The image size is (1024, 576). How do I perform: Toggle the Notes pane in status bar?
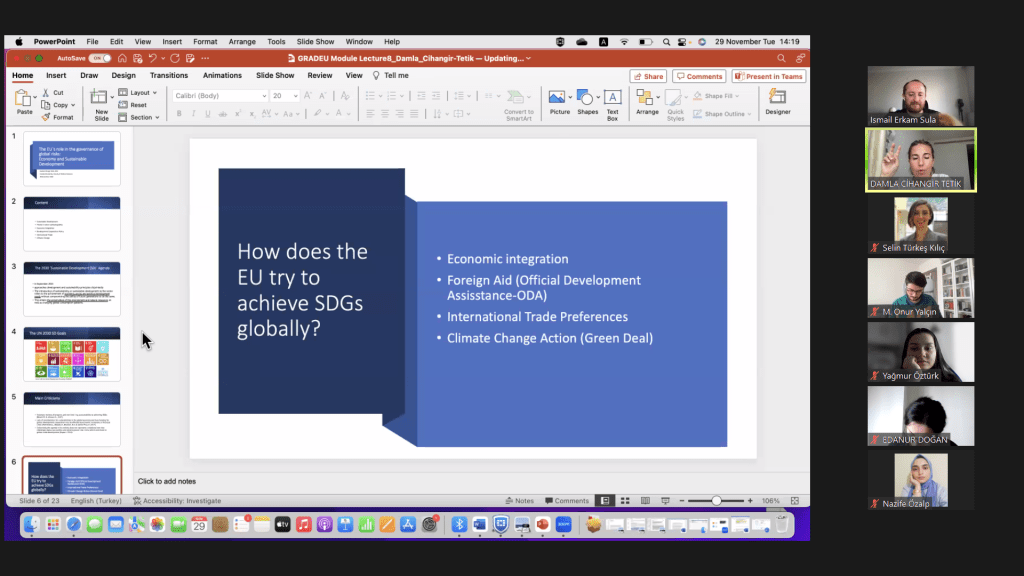coord(520,500)
